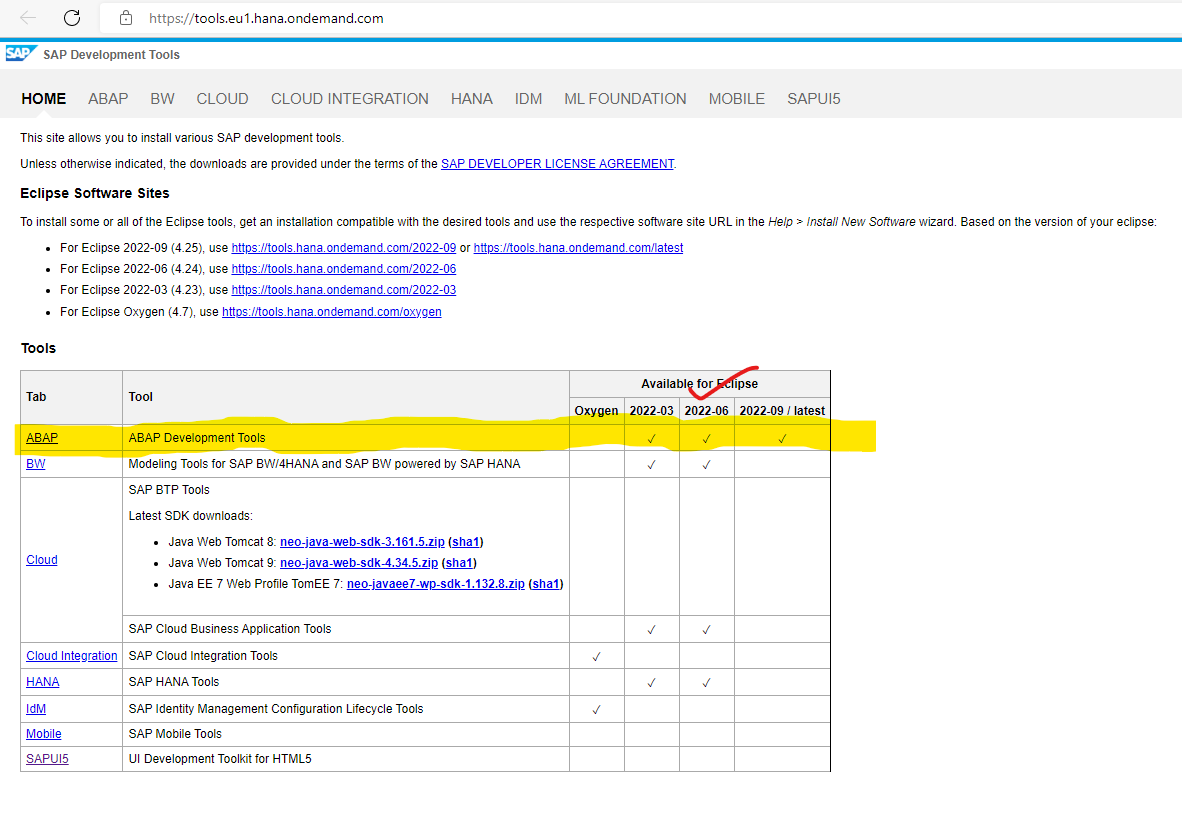The width and height of the screenshot is (1182, 827).
Task: Switch to the CLOUD INTEGRATION tab
Action: 349,98
